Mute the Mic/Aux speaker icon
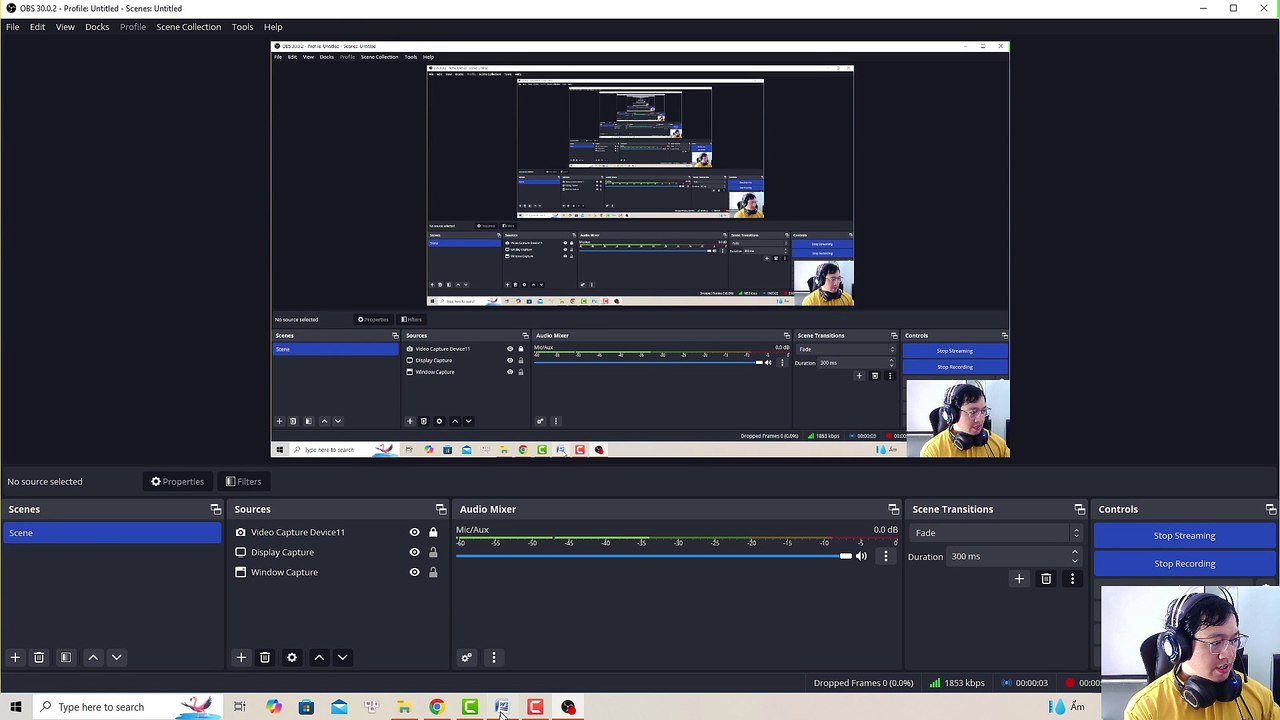Viewport: 1280px width, 720px height. tap(861, 556)
